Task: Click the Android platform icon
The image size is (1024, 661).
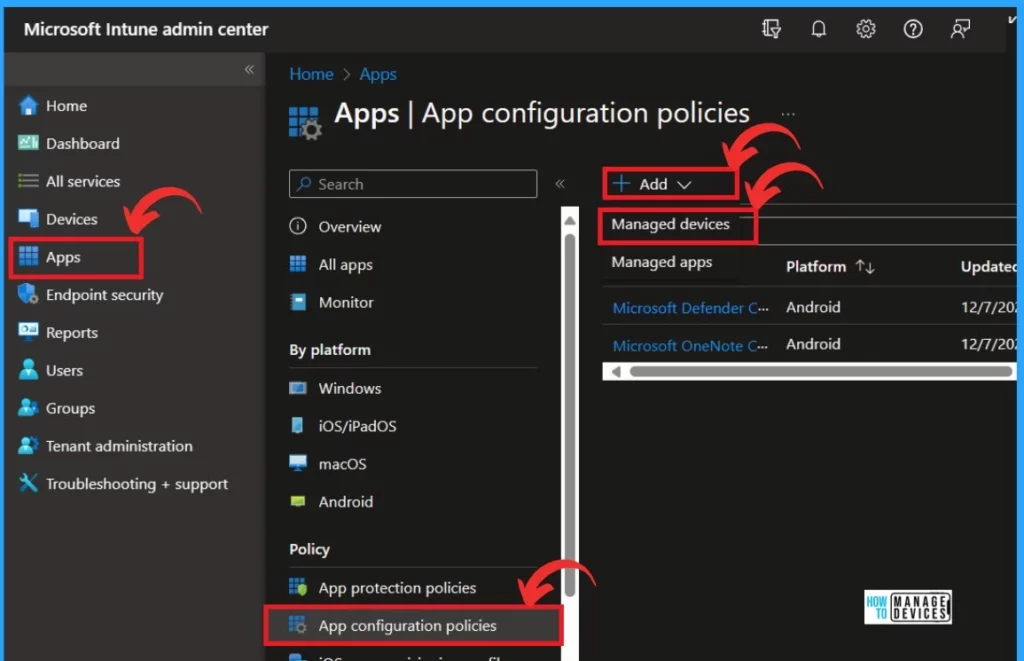Action: coord(298,501)
